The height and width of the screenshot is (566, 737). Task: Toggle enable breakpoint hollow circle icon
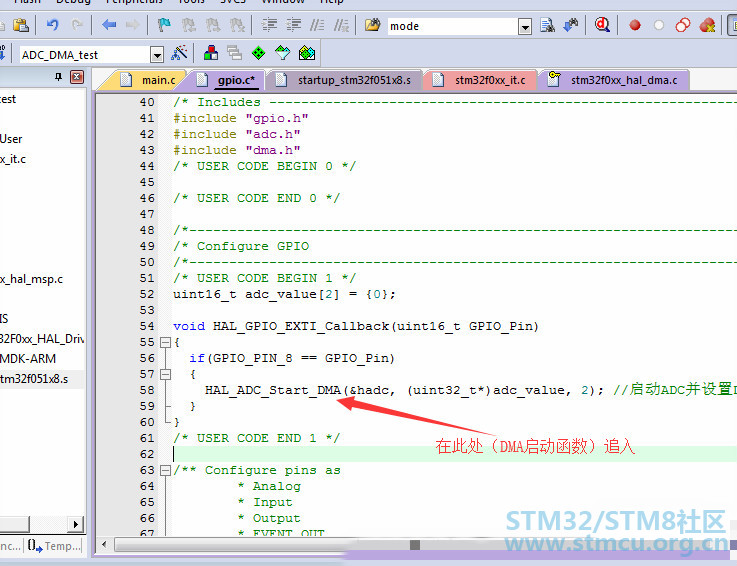pyautogui.click(x=659, y=25)
